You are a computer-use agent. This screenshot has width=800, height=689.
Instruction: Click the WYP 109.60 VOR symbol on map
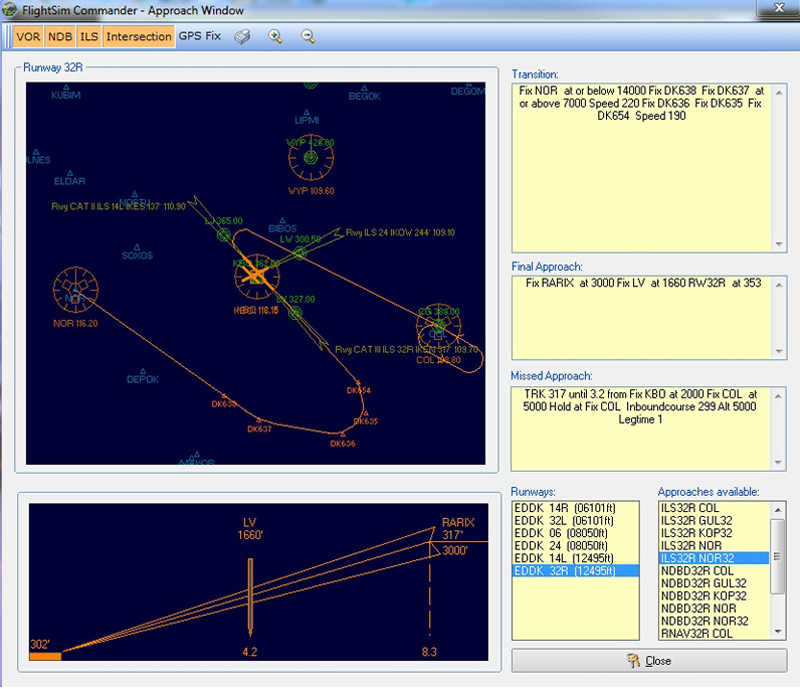311,157
